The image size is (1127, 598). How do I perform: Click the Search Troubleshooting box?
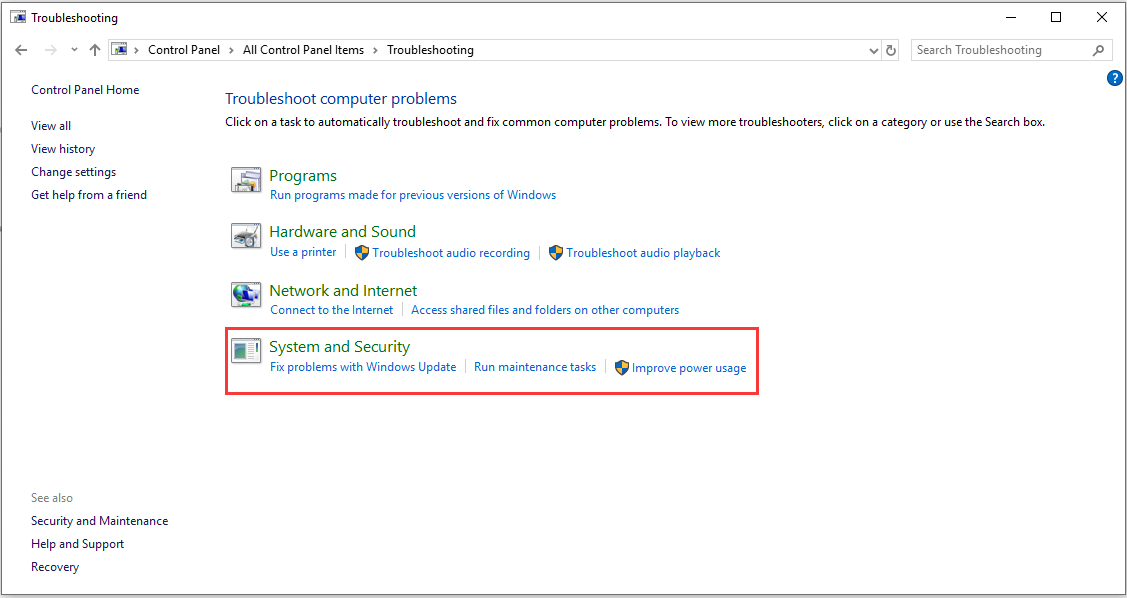(1011, 50)
